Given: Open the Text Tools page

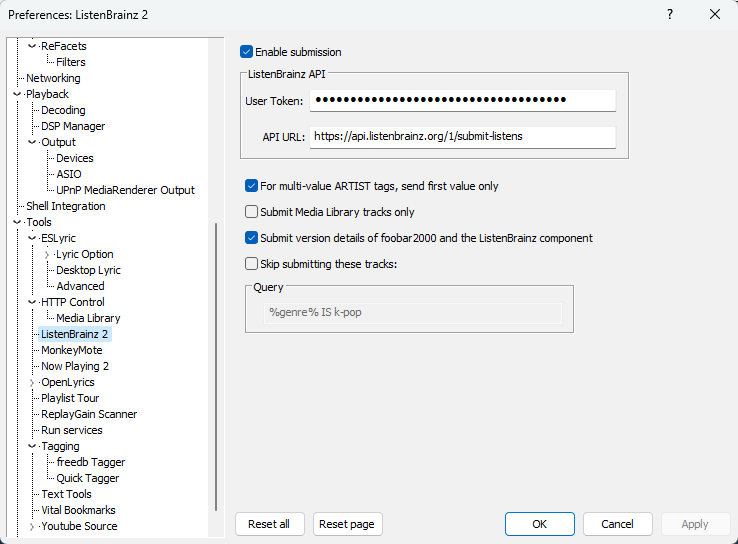Looking at the screenshot, I should pyautogui.click(x=66, y=494).
